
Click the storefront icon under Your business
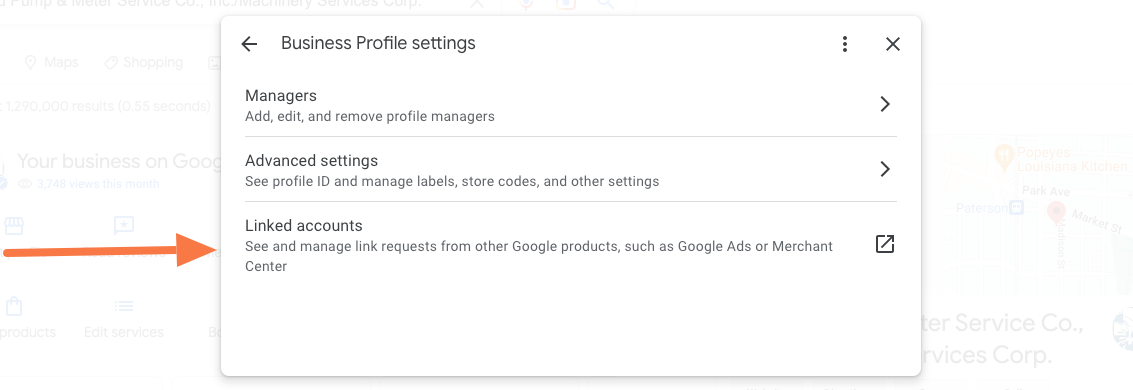point(13,226)
